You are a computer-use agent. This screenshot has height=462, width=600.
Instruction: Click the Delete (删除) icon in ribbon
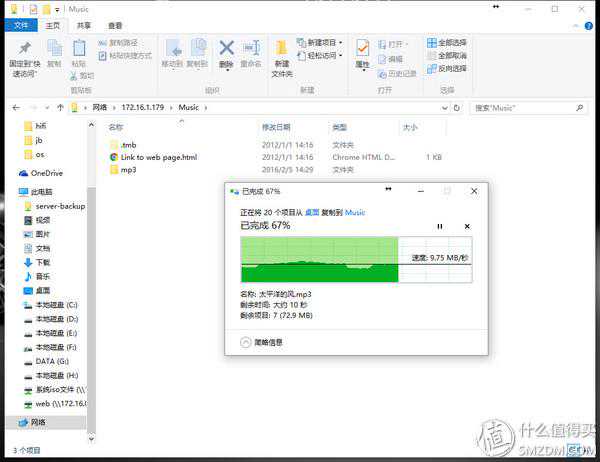pyautogui.click(x=227, y=52)
